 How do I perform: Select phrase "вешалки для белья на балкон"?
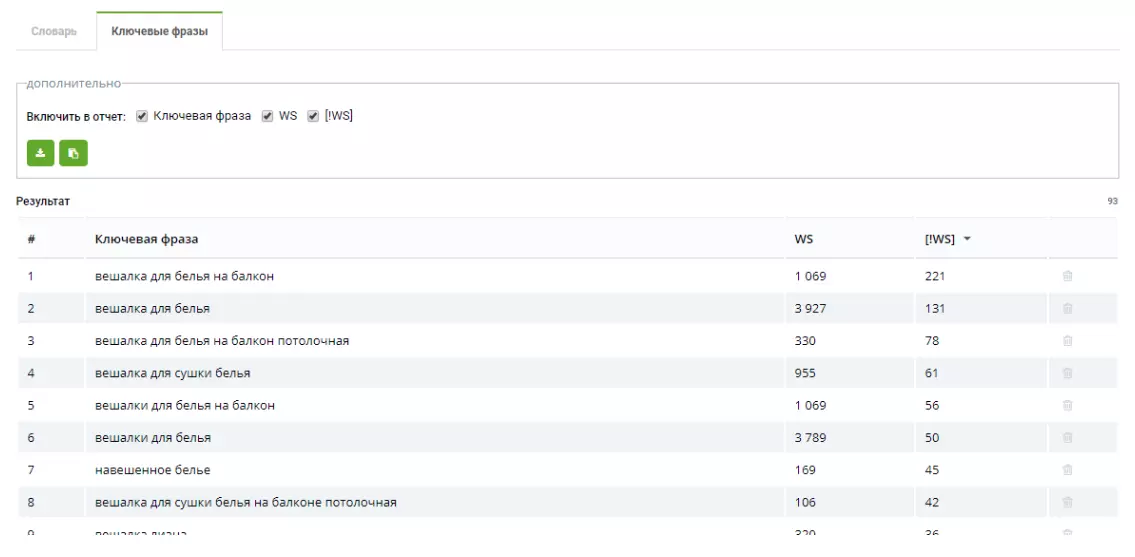(x=185, y=406)
